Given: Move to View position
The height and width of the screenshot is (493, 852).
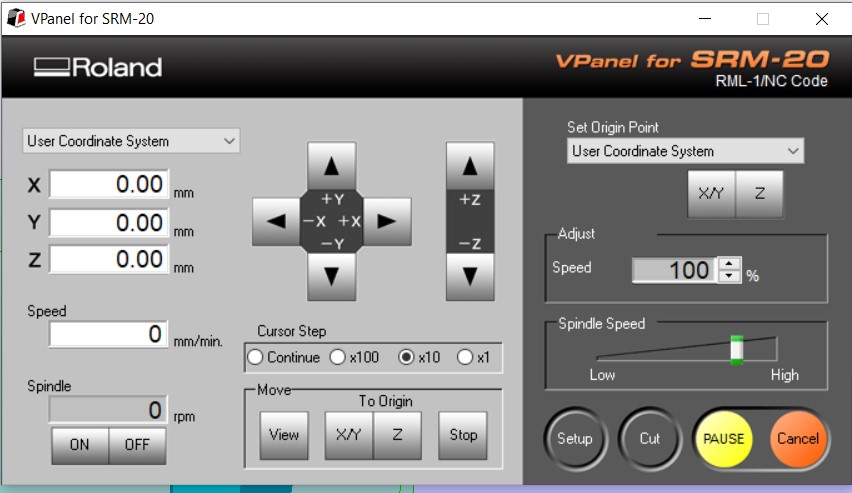Looking at the screenshot, I should [x=284, y=435].
